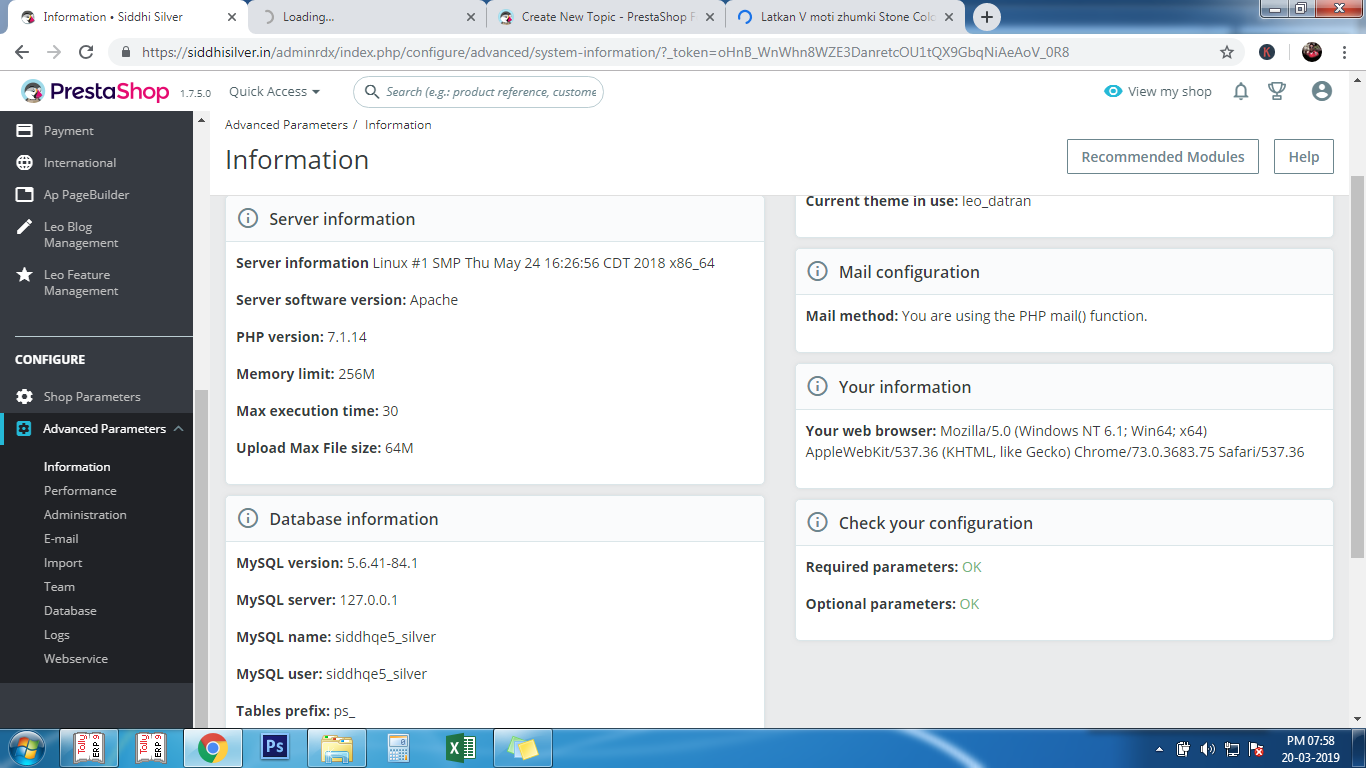The width and height of the screenshot is (1366, 768).
Task: Open the Import submenu item
Action: tap(63, 563)
